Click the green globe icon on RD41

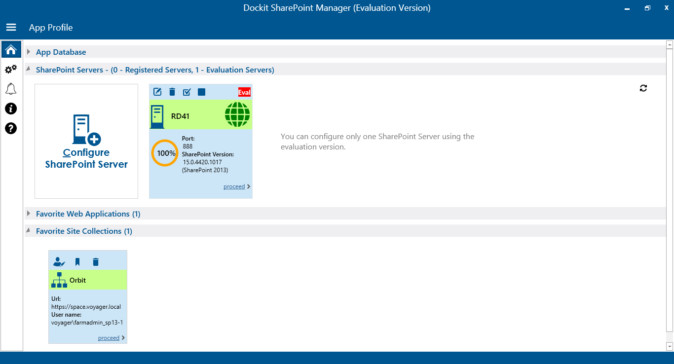click(237, 115)
